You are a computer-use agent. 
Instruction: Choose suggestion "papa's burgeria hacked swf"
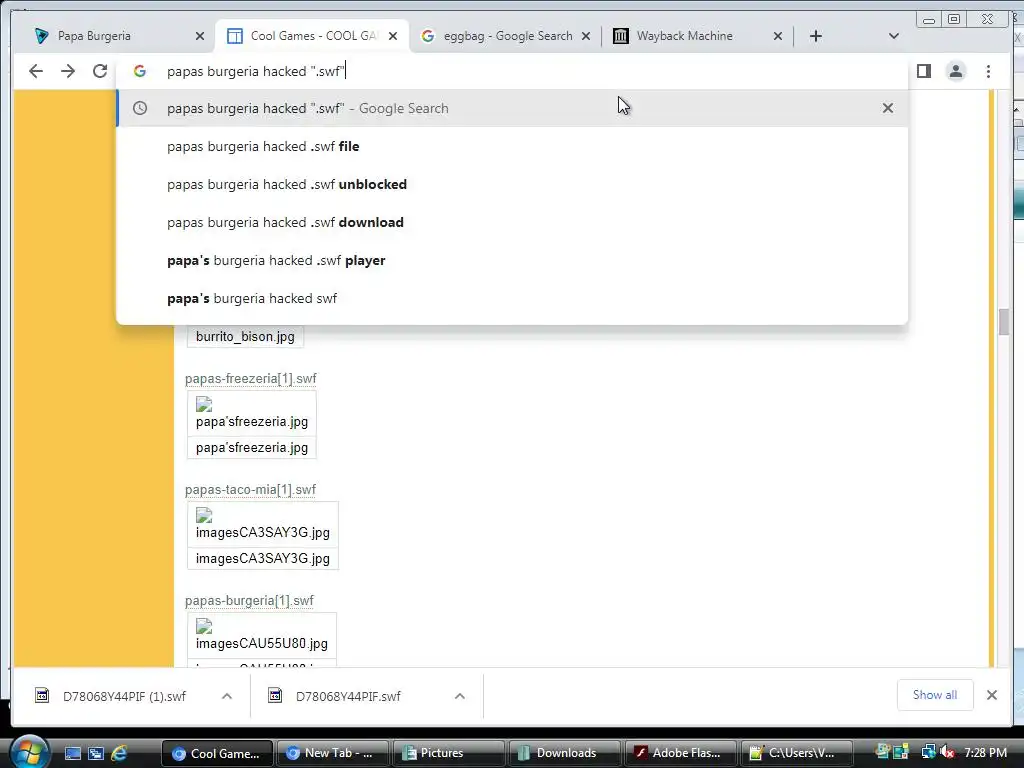pyautogui.click(x=512, y=298)
